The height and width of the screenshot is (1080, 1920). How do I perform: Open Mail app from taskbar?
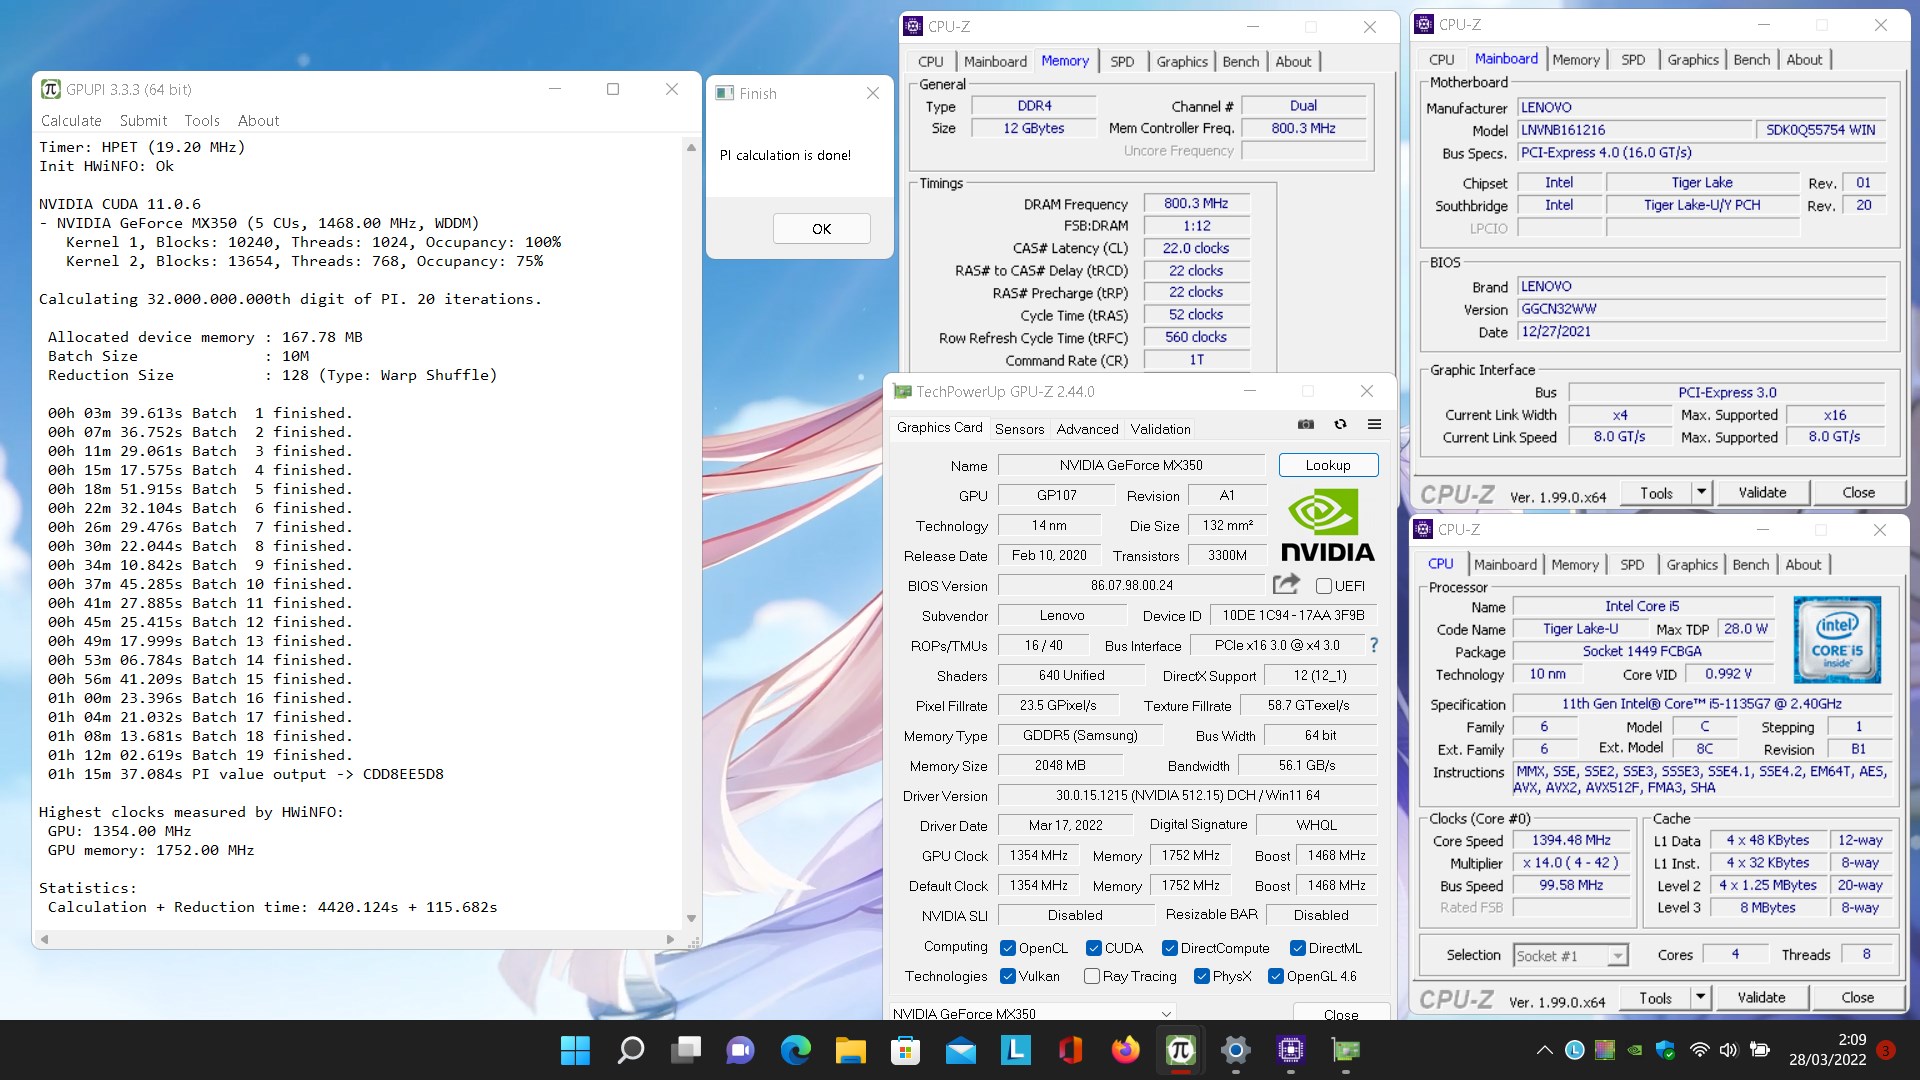click(x=961, y=1050)
